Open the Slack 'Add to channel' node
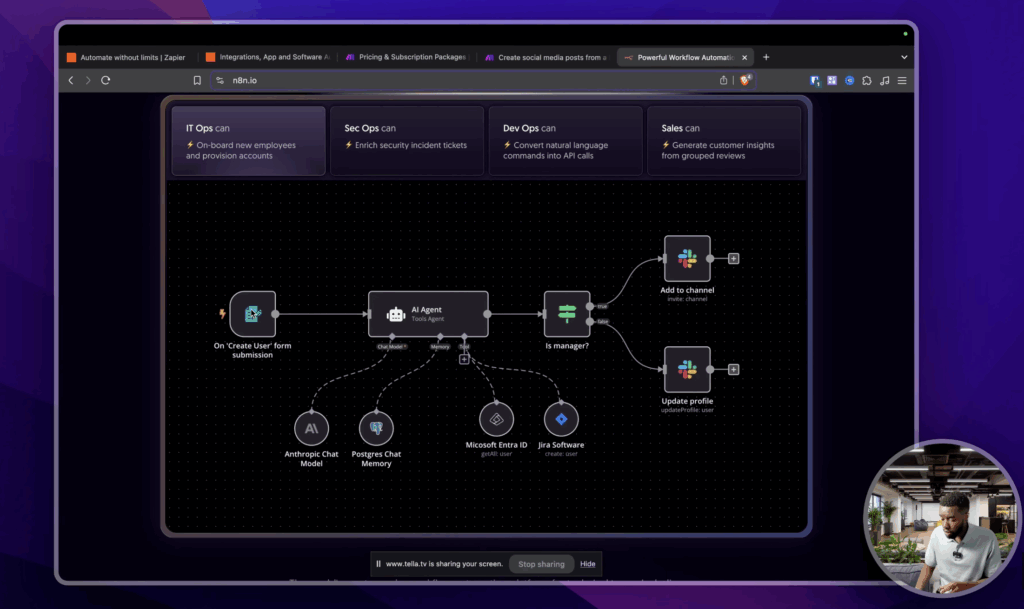This screenshot has height=609, width=1024. pos(687,259)
